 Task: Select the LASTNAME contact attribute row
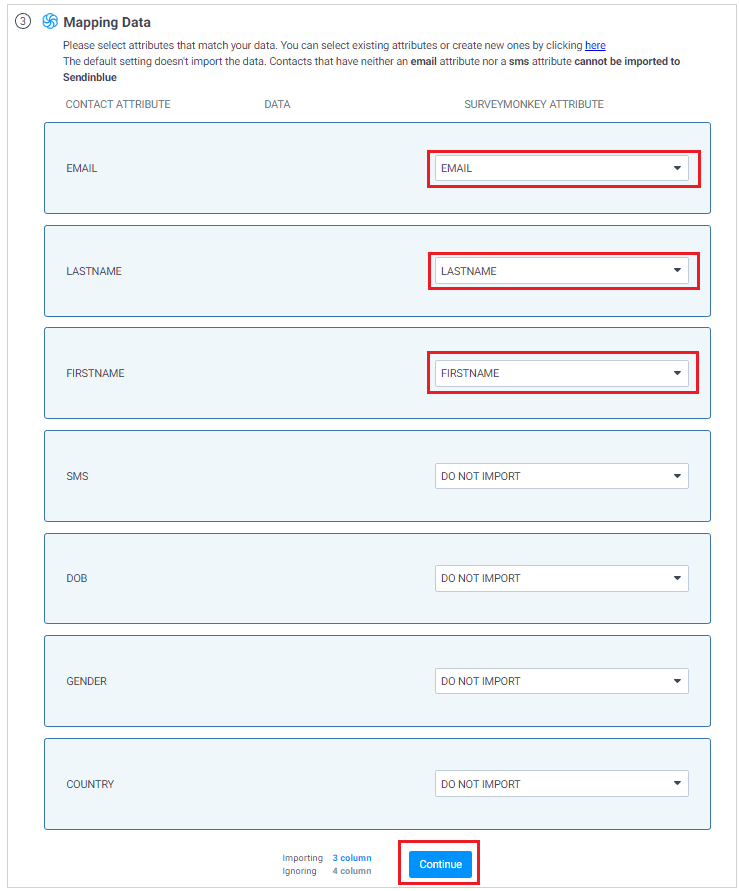(200, 271)
